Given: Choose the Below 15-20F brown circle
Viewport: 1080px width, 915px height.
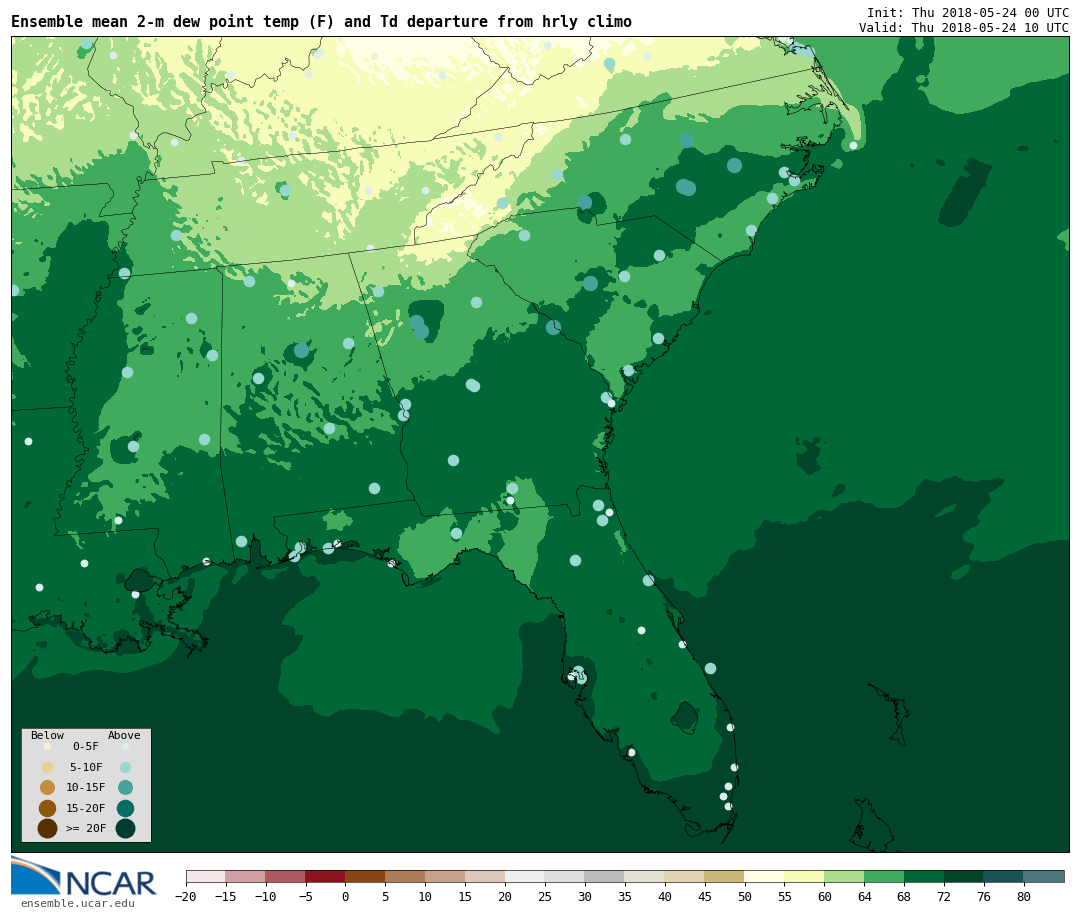Looking at the screenshot, I should click(48, 808).
